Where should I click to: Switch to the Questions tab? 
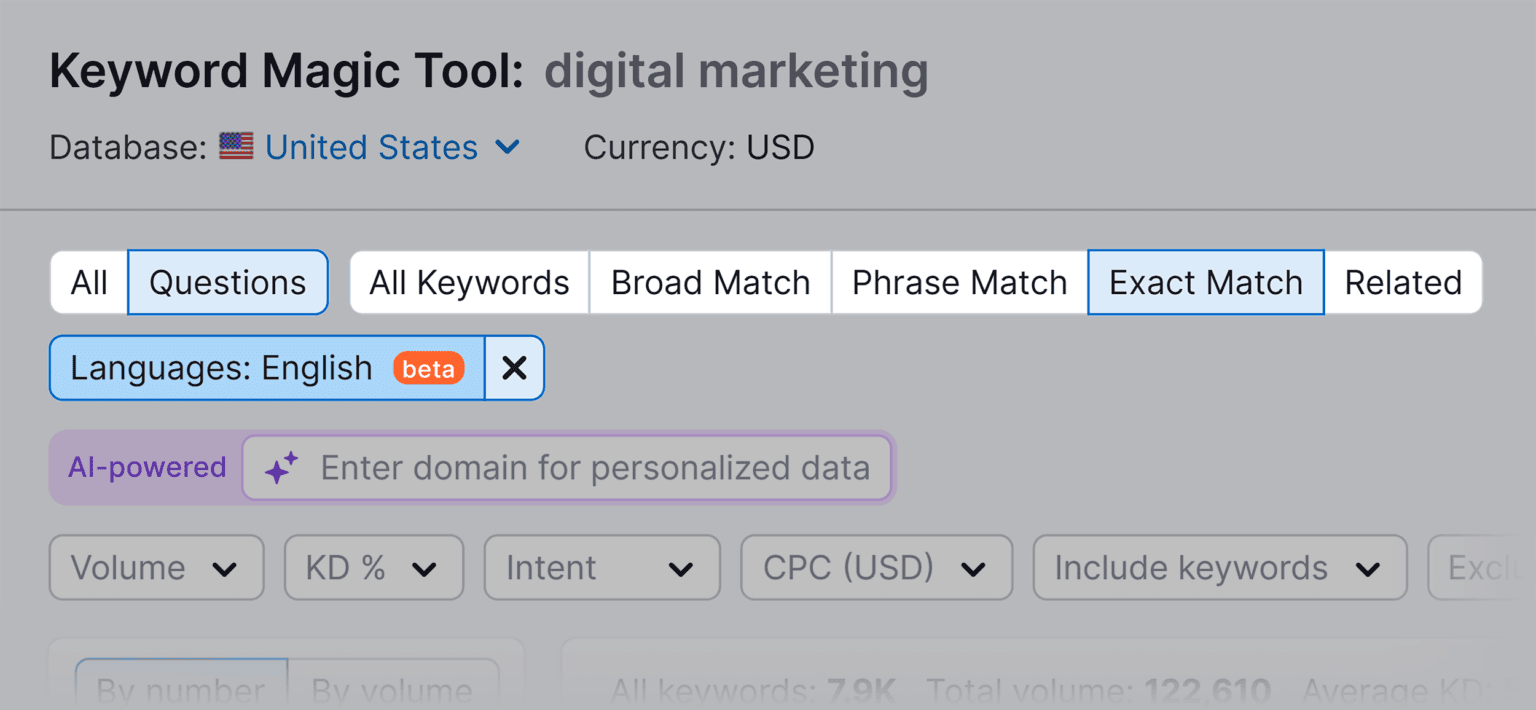[227, 282]
